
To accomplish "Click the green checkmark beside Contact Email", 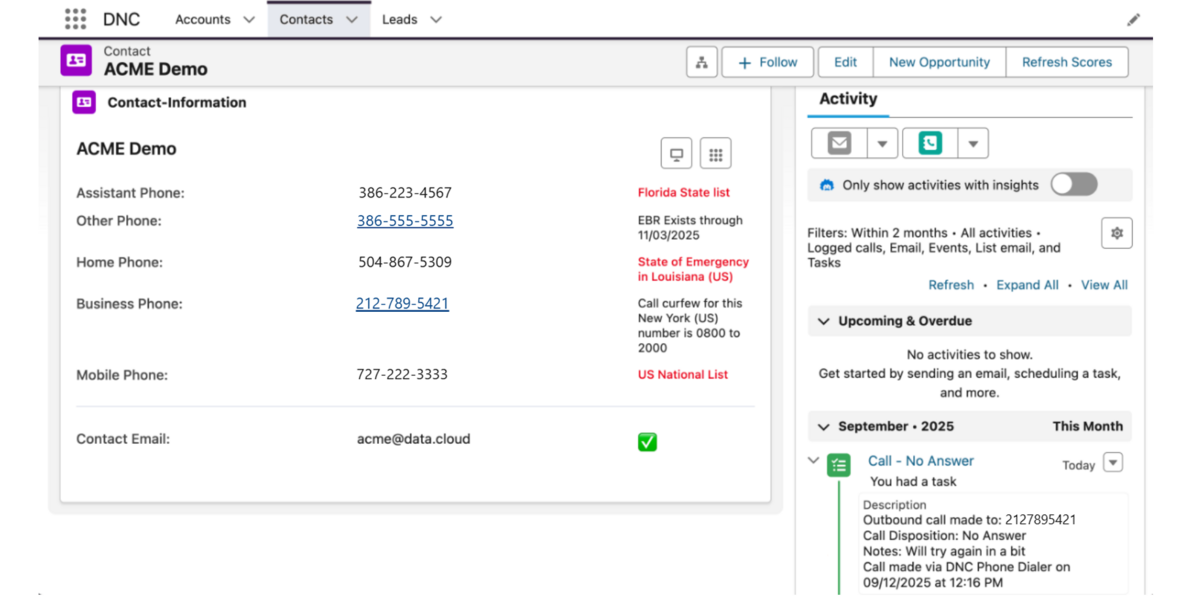I will [x=647, y=442].
